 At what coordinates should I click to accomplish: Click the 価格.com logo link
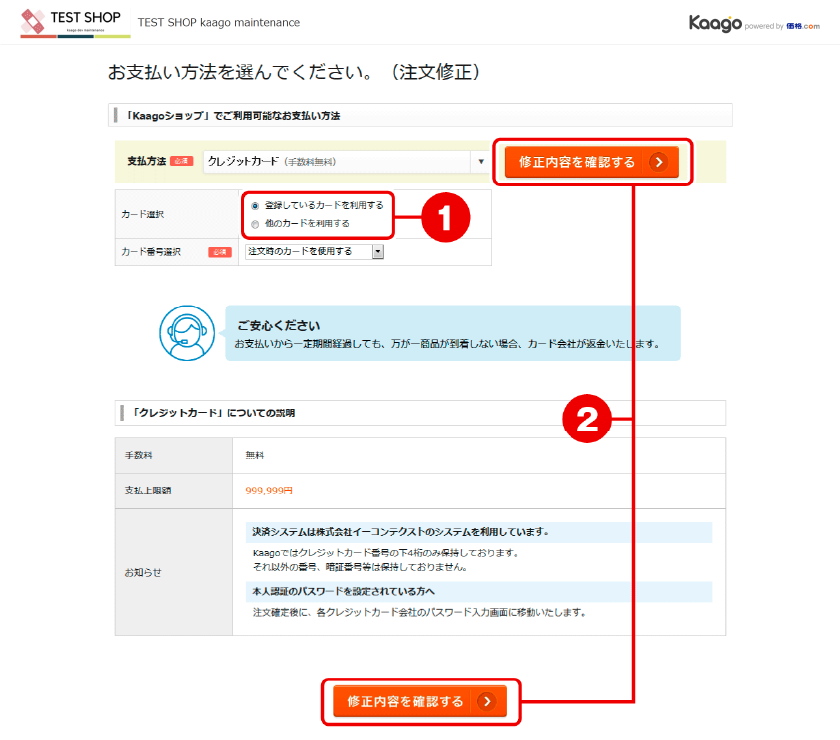803,26
